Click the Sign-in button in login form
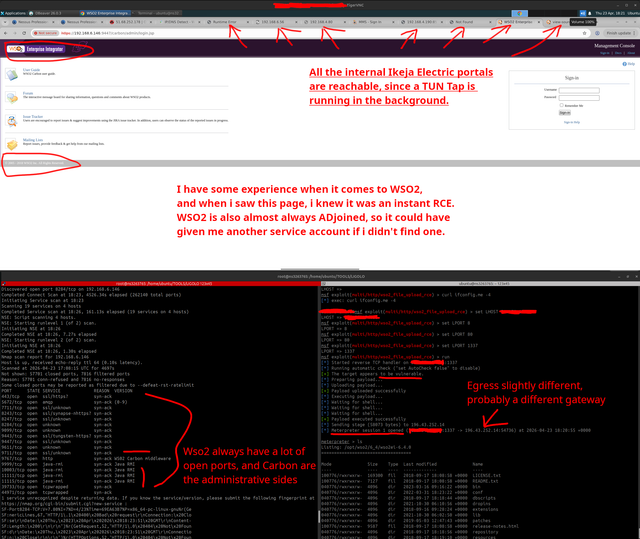This screenshot has height=539, width=640. (x=565, y=113)
